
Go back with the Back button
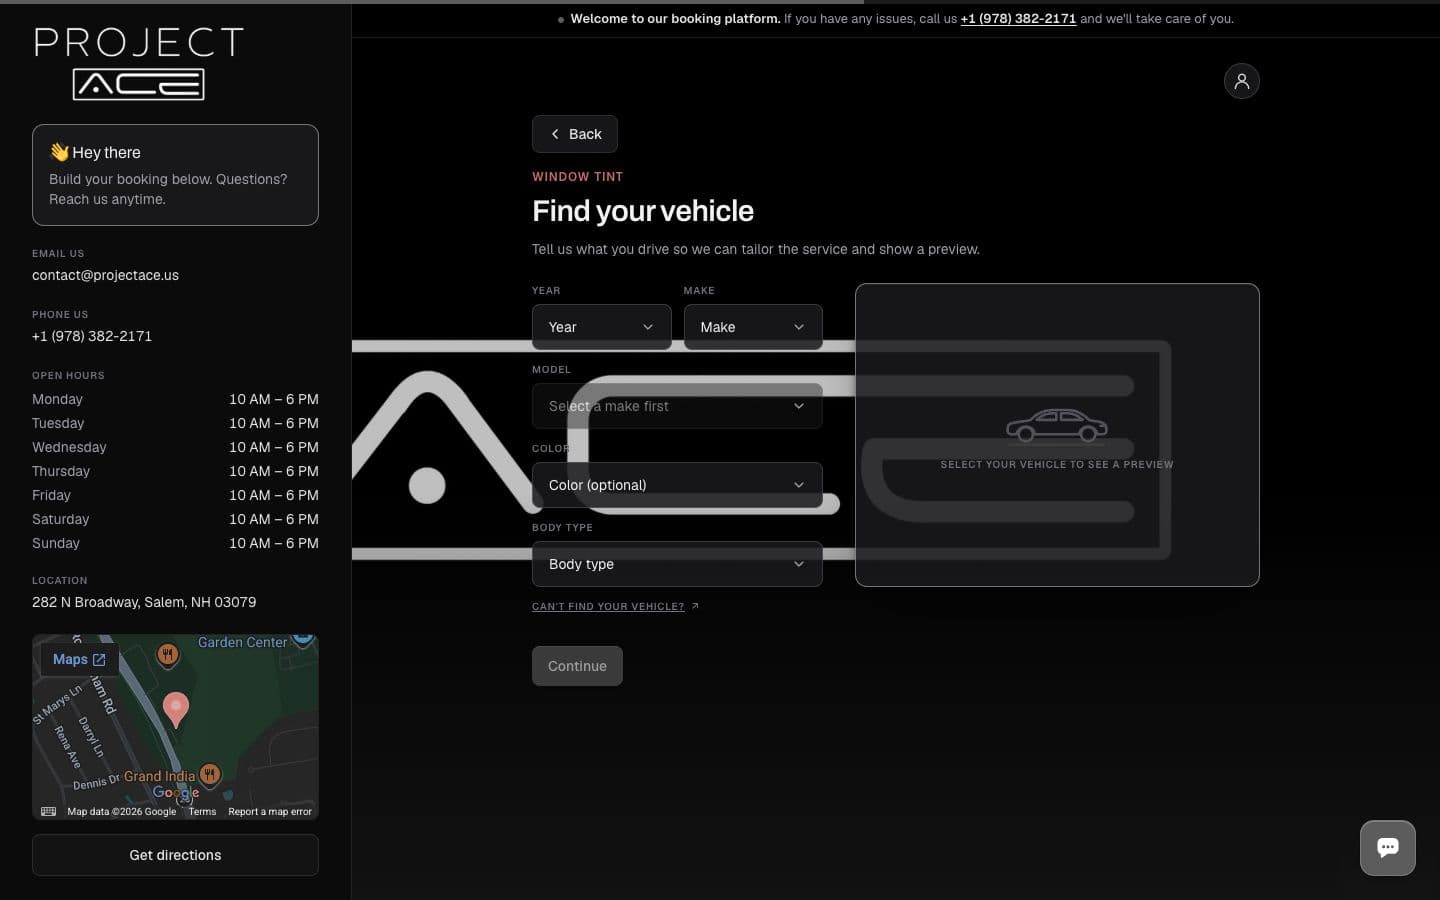point(575,134)
